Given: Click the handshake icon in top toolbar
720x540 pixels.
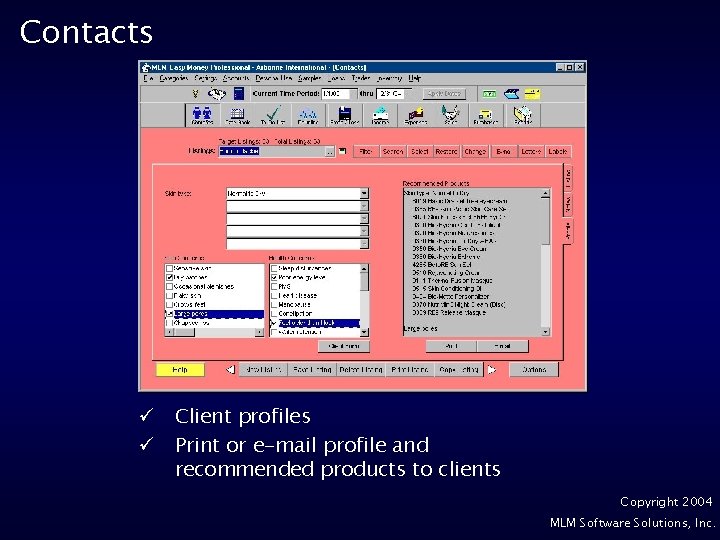Looking at the screenshot, I should click(217, 94).
